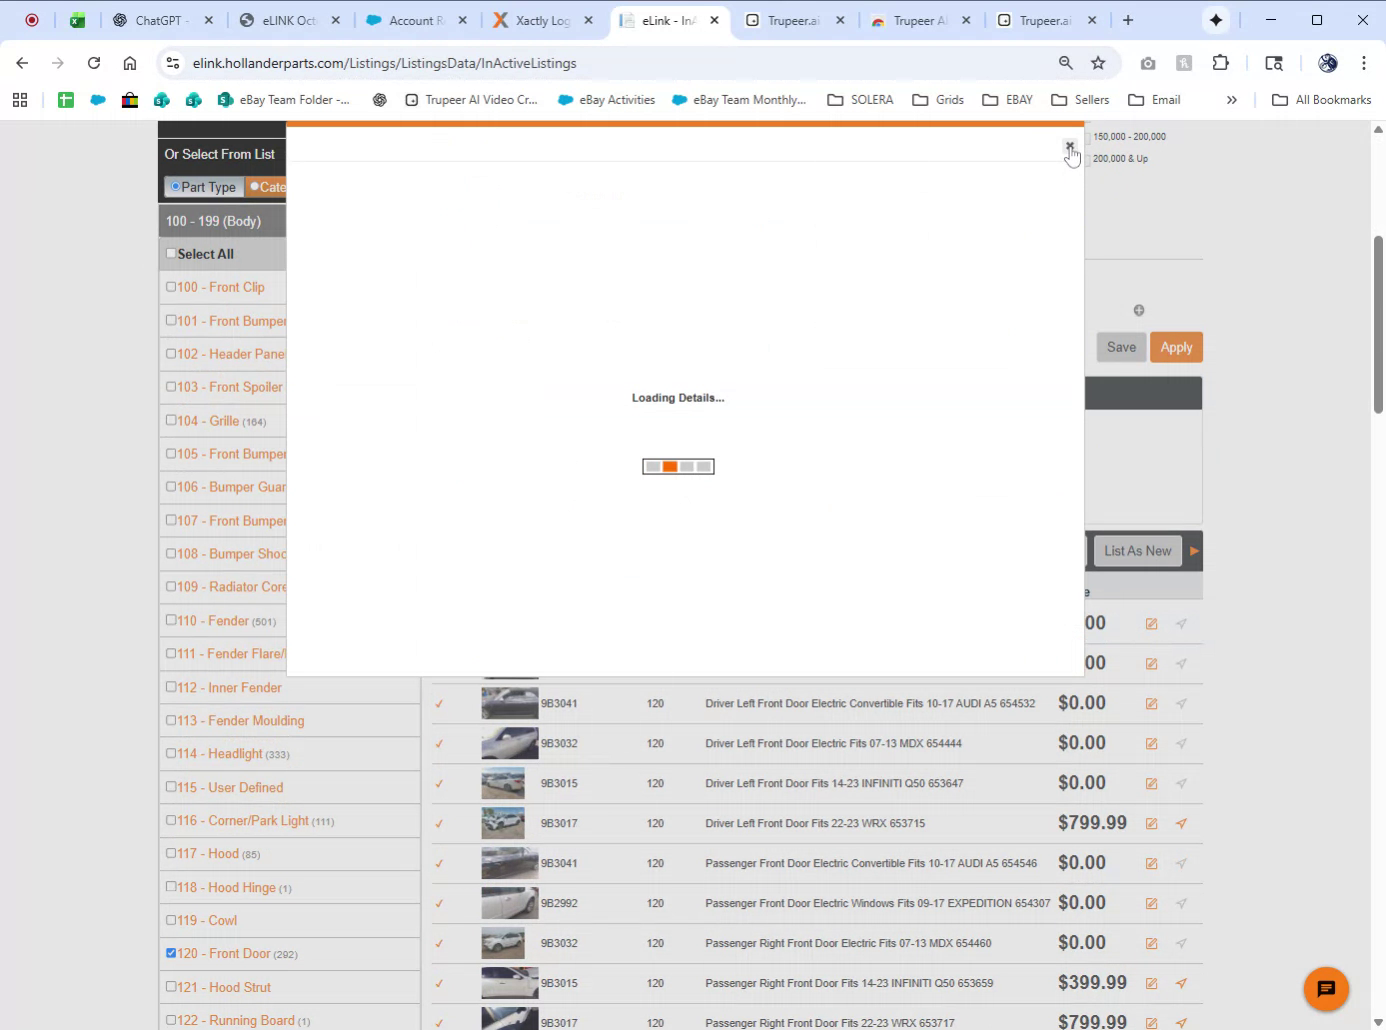The width and height of the screenshot is (1386, 1030).
Task: Open the eBay Team Folder bookmark
Action: (x=284, y=100)
